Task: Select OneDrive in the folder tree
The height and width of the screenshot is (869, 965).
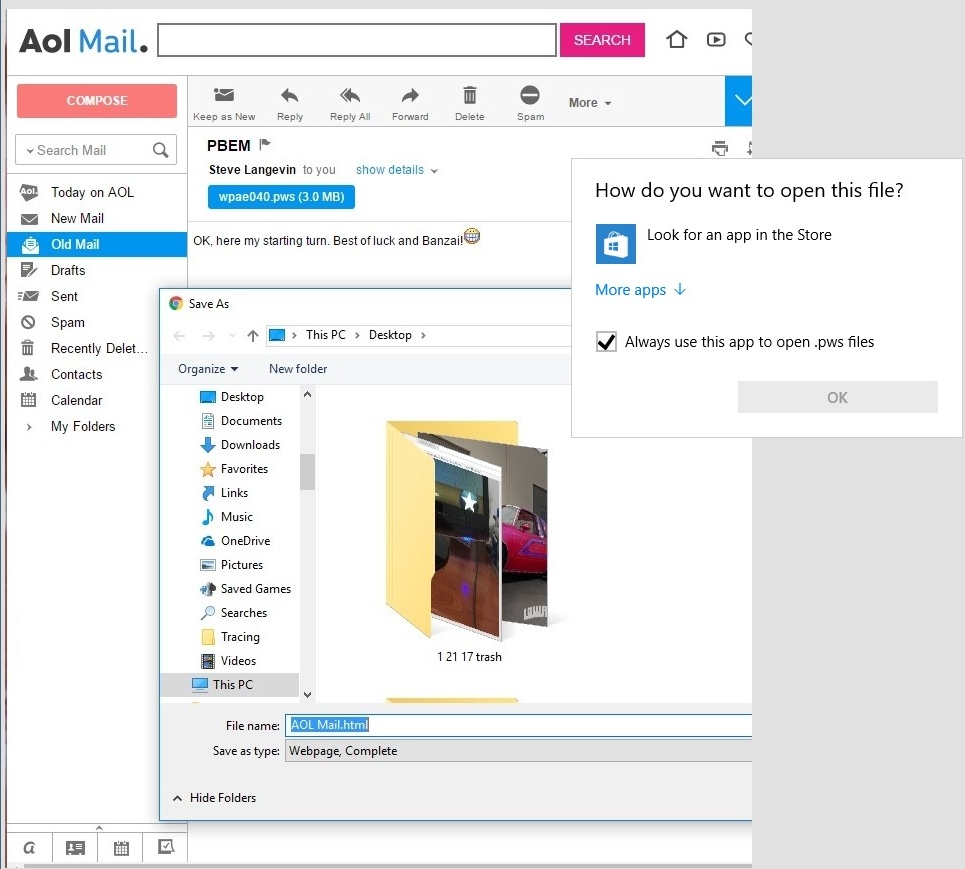Action: coord(245,541)
